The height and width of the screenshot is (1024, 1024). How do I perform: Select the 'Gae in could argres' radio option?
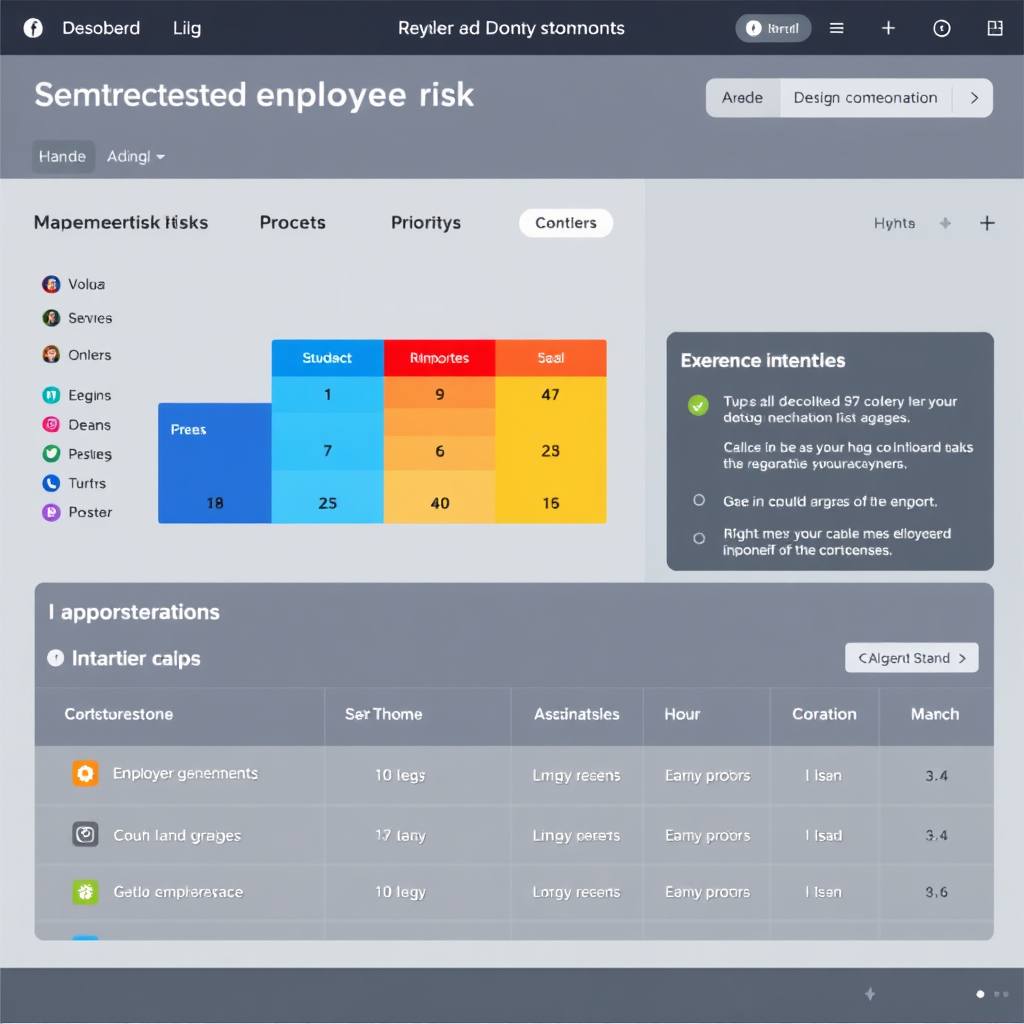pos(699,501)
